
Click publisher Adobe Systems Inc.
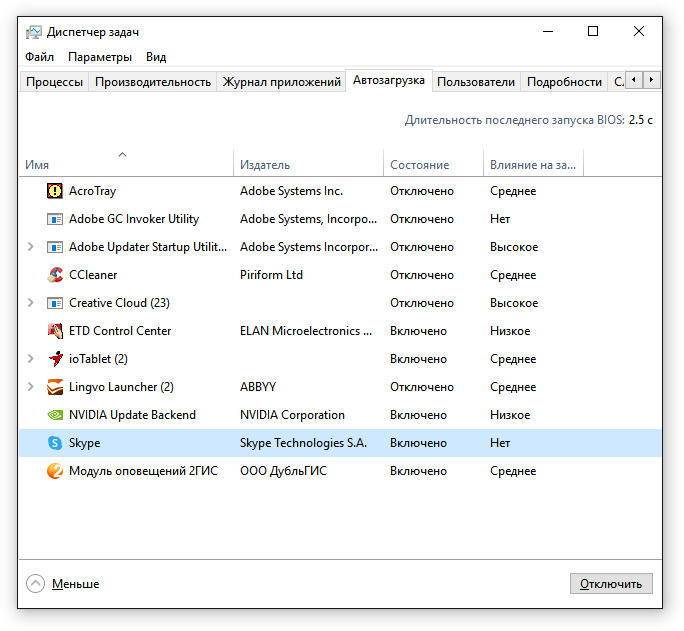(x=291, y=191)
